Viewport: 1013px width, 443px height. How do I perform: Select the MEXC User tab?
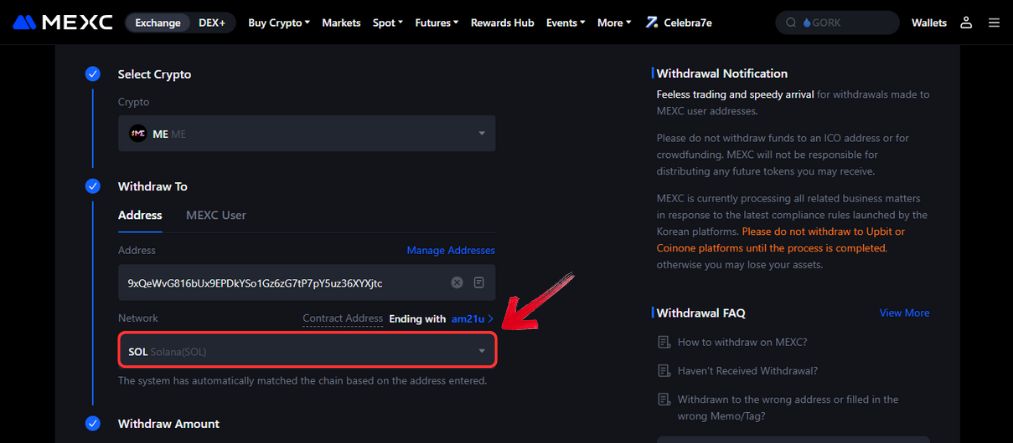tap(216, 215)
